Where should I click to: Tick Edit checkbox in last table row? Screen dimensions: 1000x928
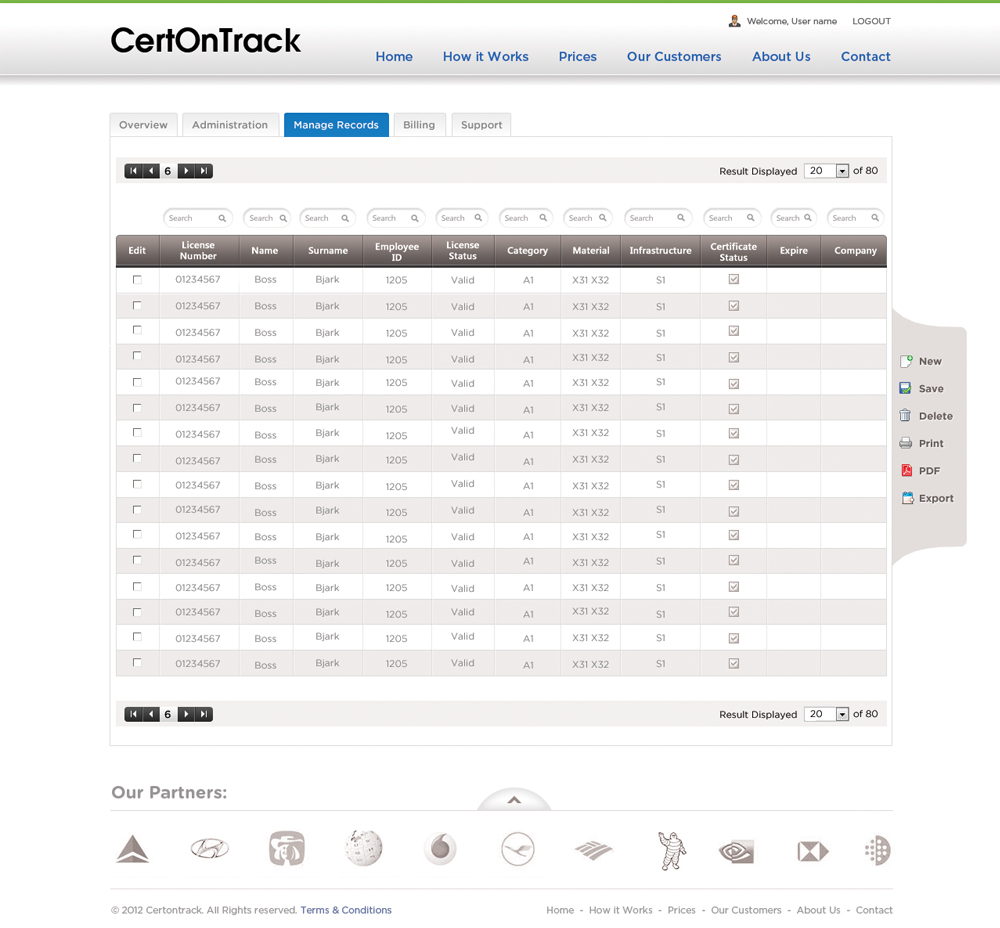tap(137, 662)
